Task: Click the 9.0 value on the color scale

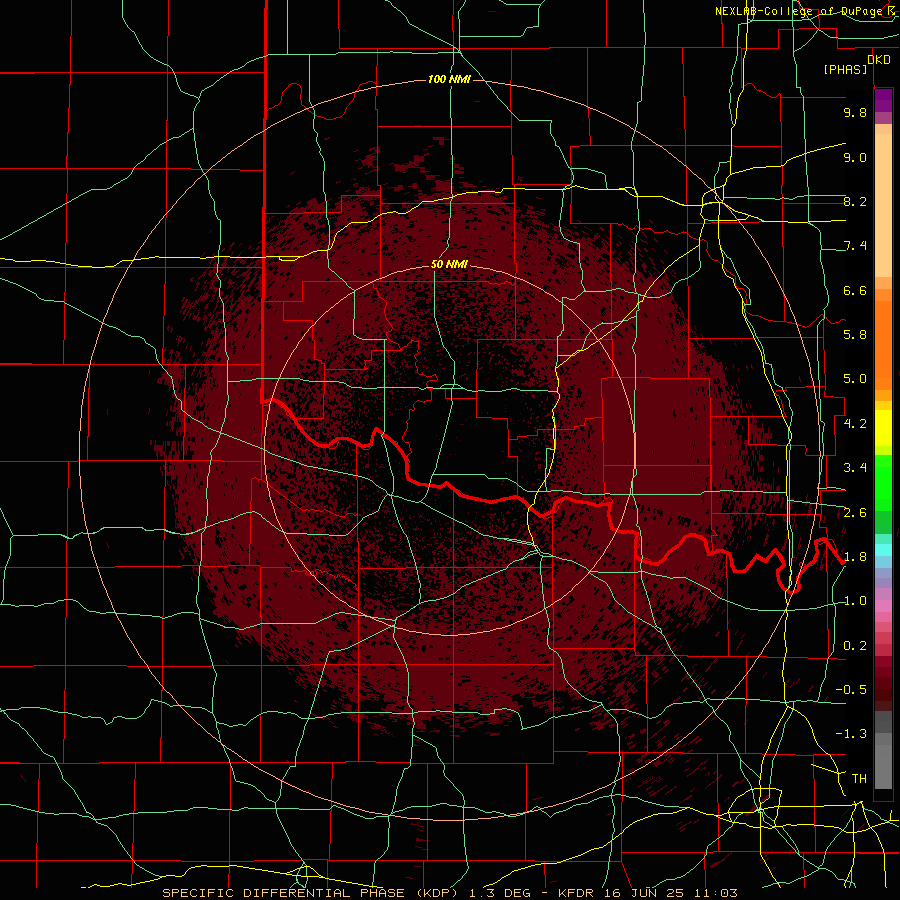Action: tap(855, 157)
